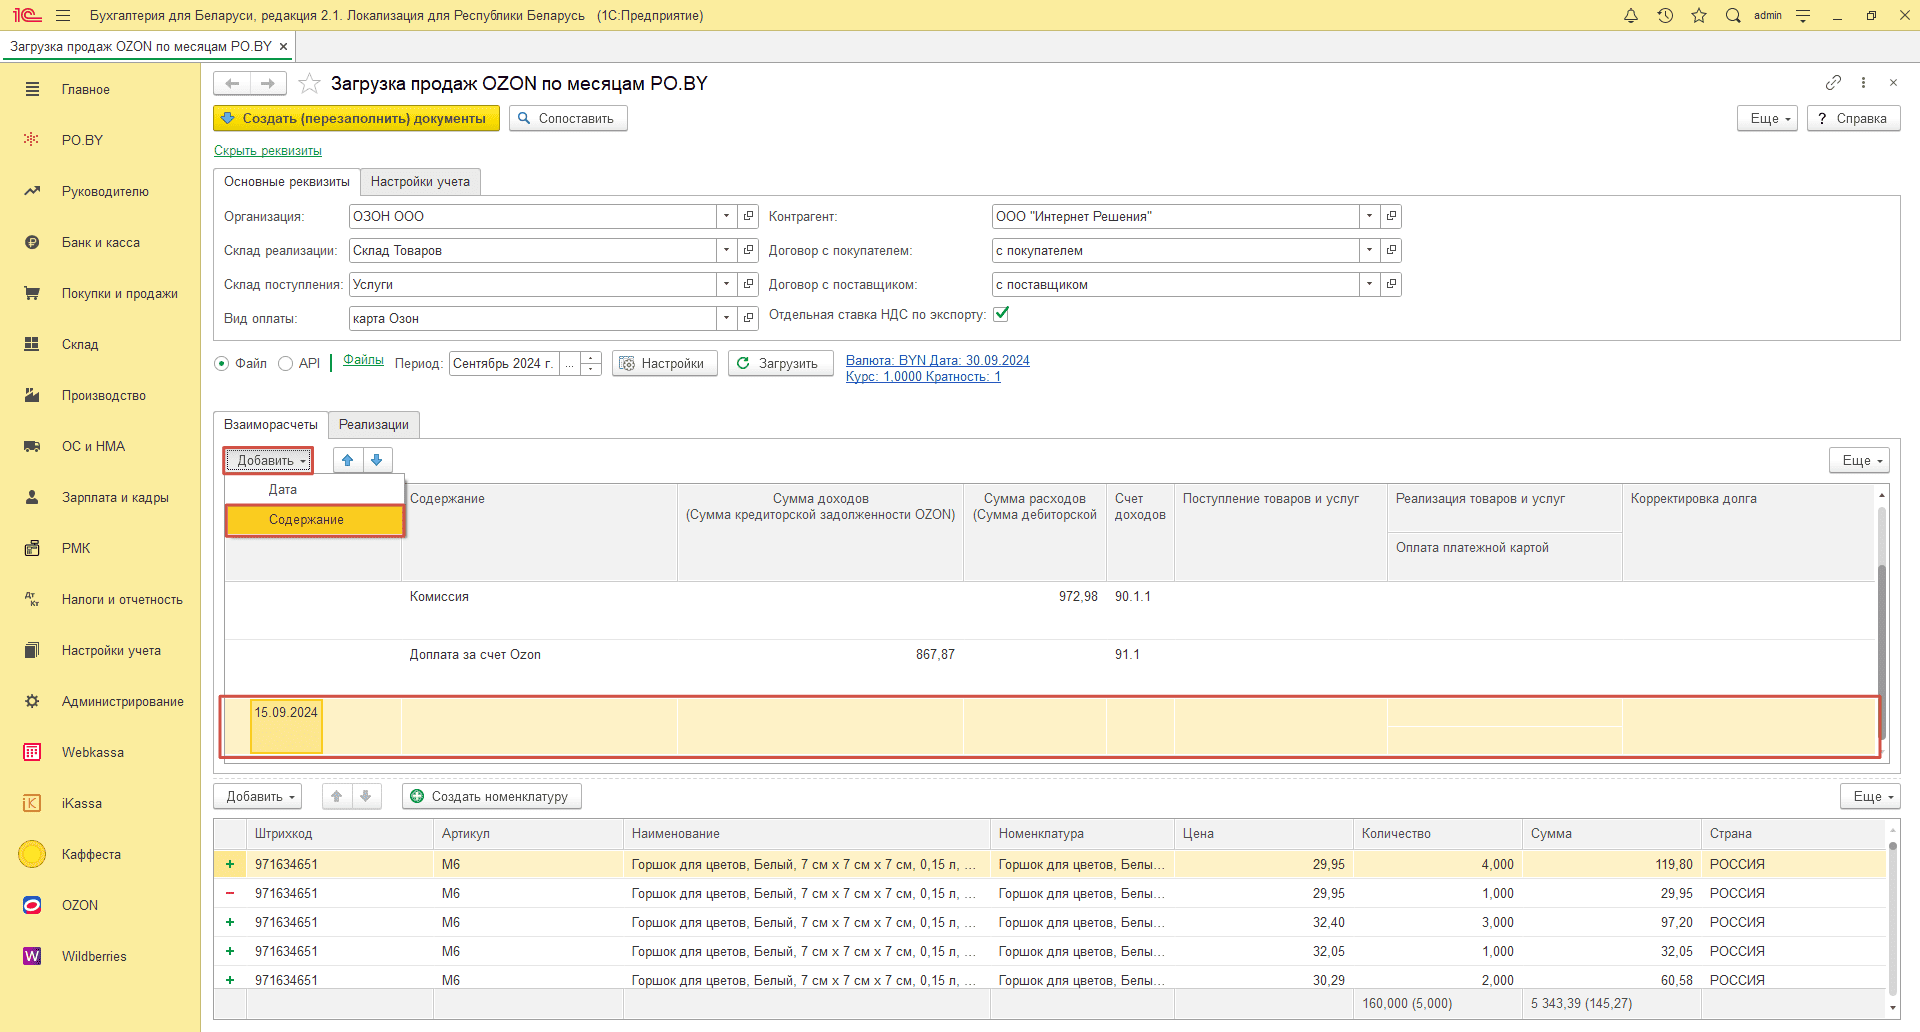
Task: Click the 1C logo icon
Action: click(x=27, y=15)
